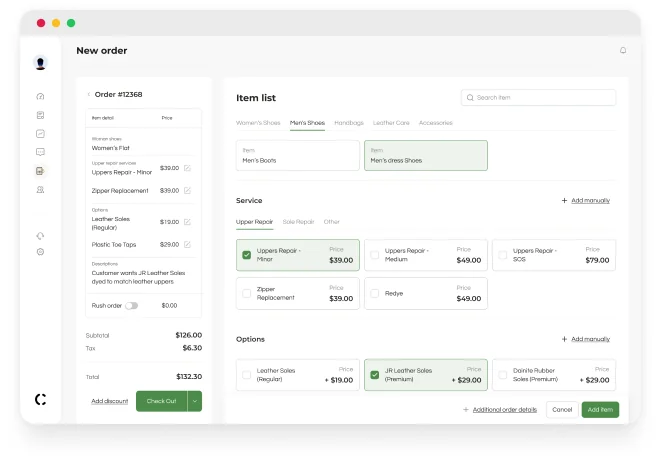Select the highlighted new order icon in sidebar
Screen dimensions: 661x464
[x=40, y=171]
